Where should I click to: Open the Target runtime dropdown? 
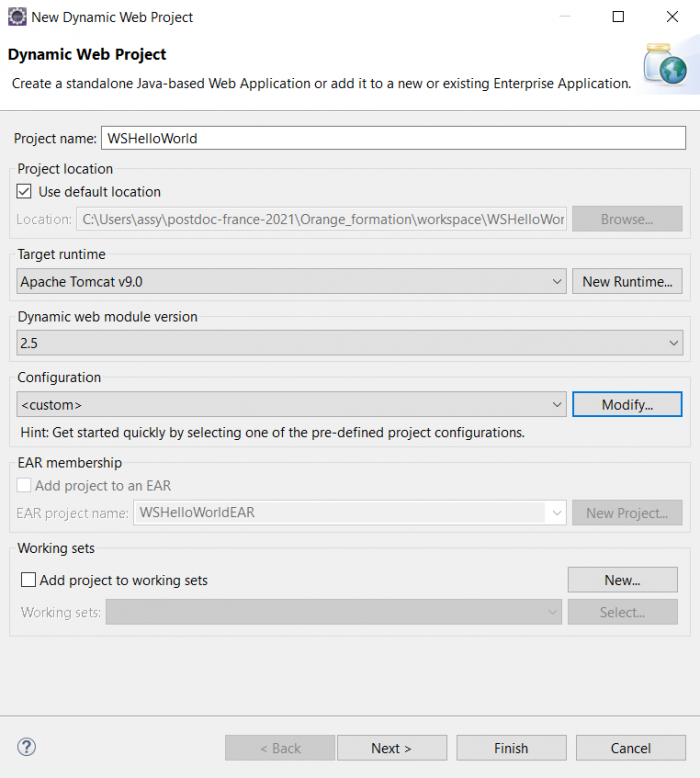[x=291, y=281]
